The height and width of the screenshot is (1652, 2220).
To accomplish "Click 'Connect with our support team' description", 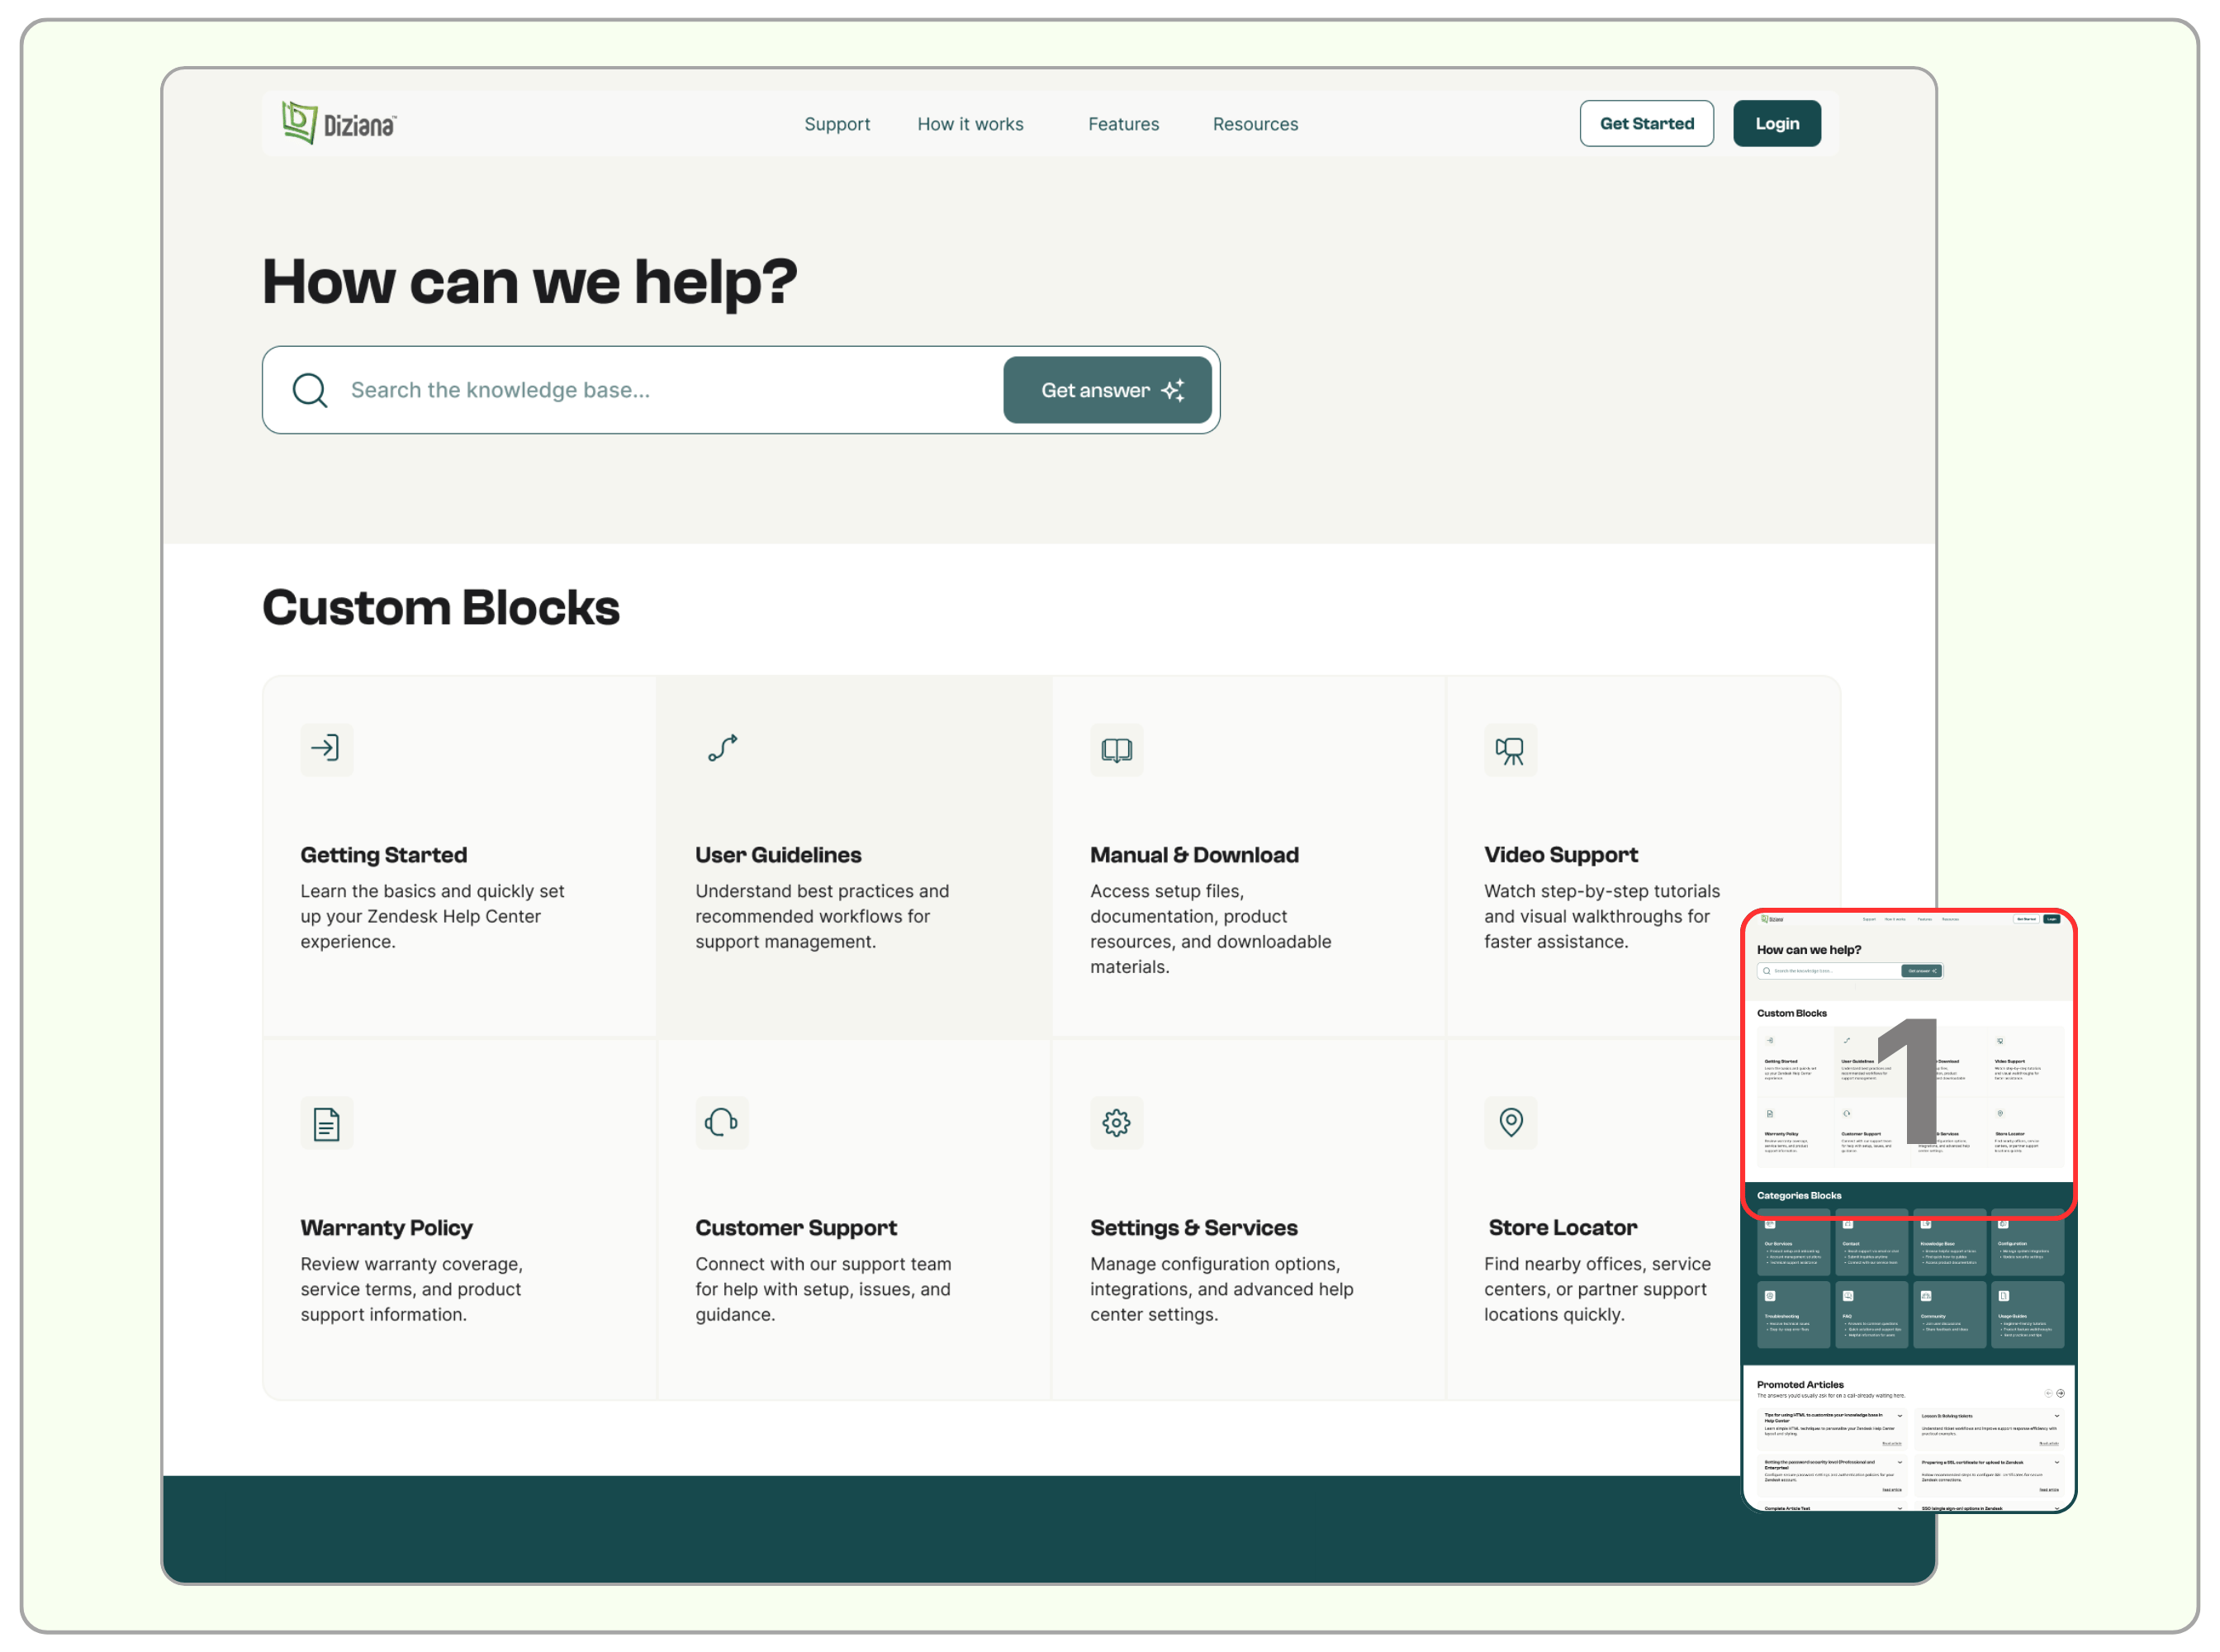I will click(x=823, y=1289).
